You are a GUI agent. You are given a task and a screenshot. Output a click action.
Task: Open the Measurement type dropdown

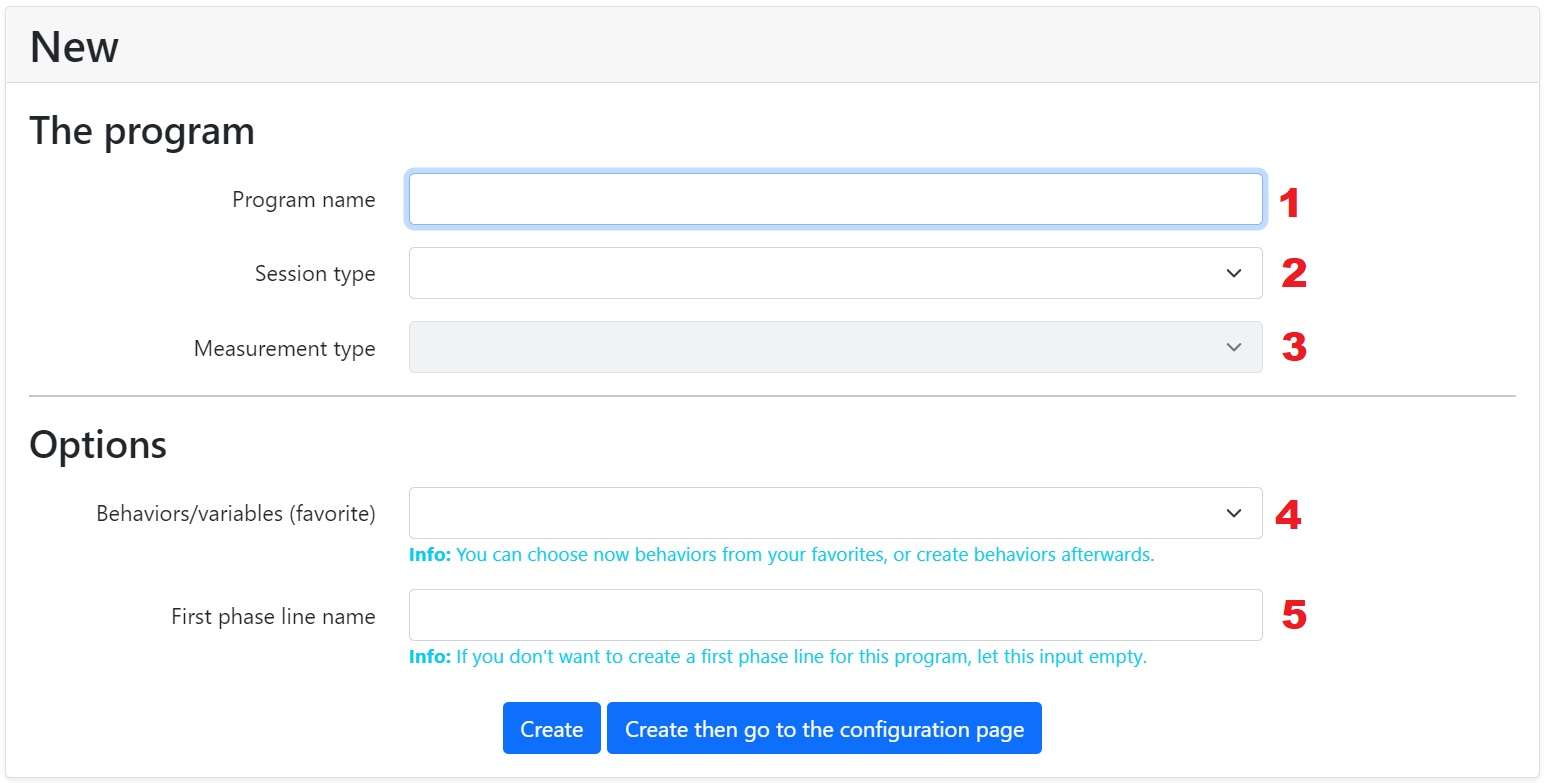click(835, 347)
